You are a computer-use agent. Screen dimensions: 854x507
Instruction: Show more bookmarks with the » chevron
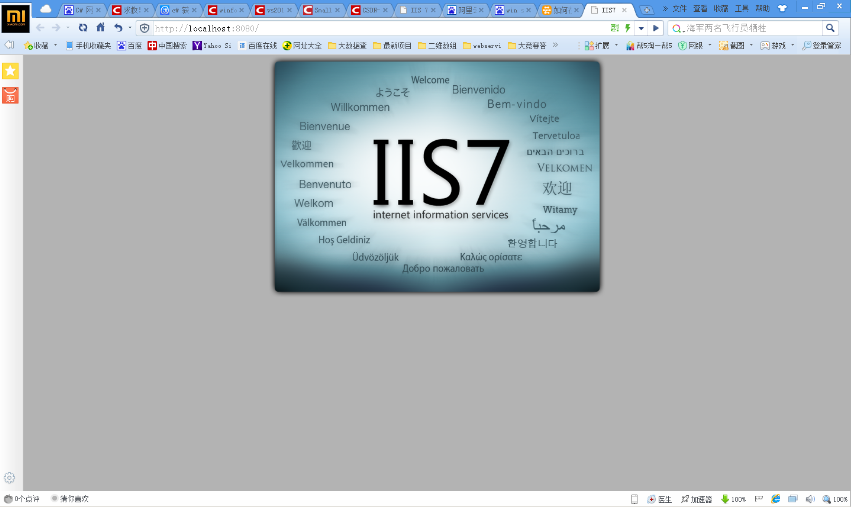click(x=555, y=45)
